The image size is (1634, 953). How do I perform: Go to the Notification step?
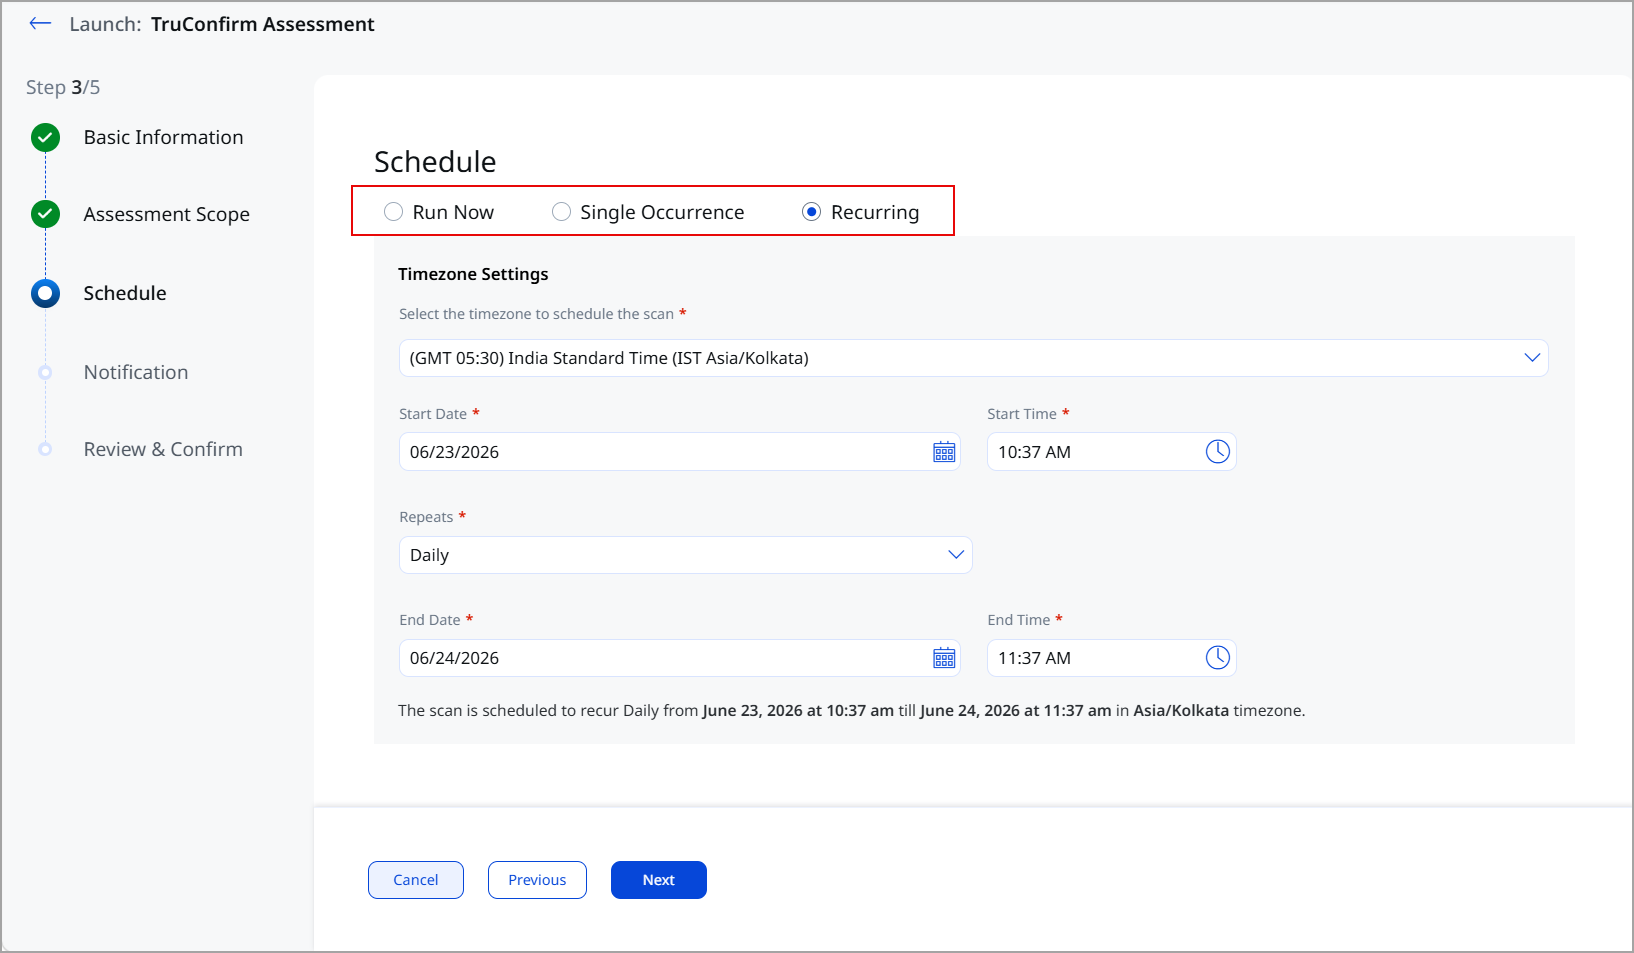click(x=136, y=372)
